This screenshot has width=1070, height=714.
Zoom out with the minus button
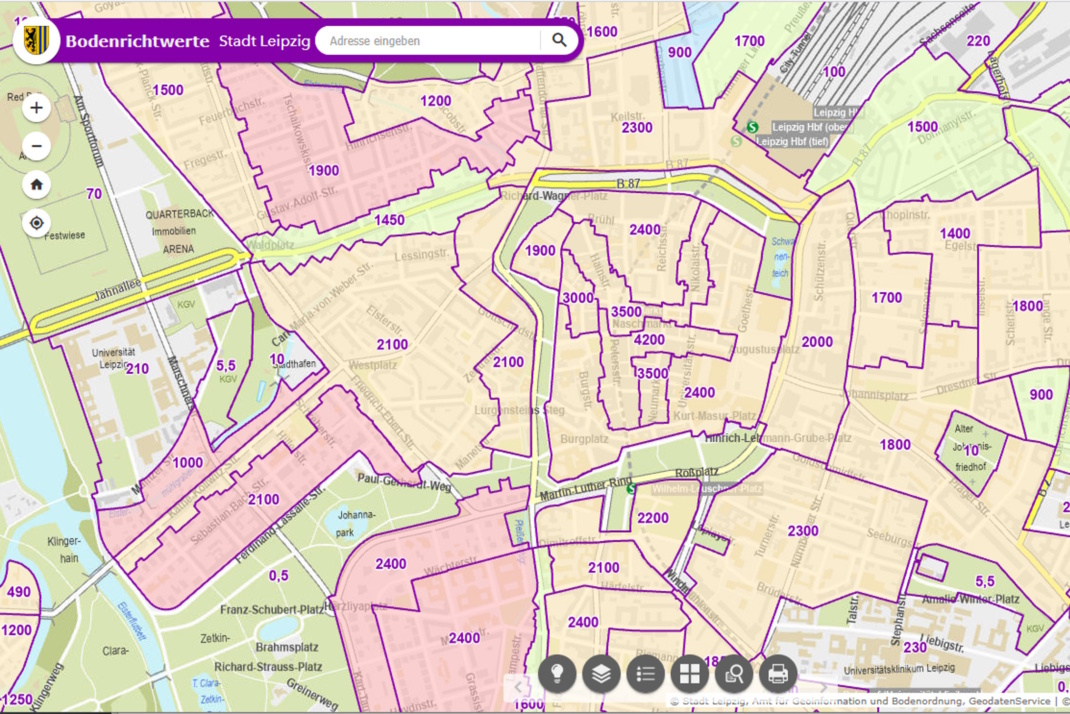[37, 146]
